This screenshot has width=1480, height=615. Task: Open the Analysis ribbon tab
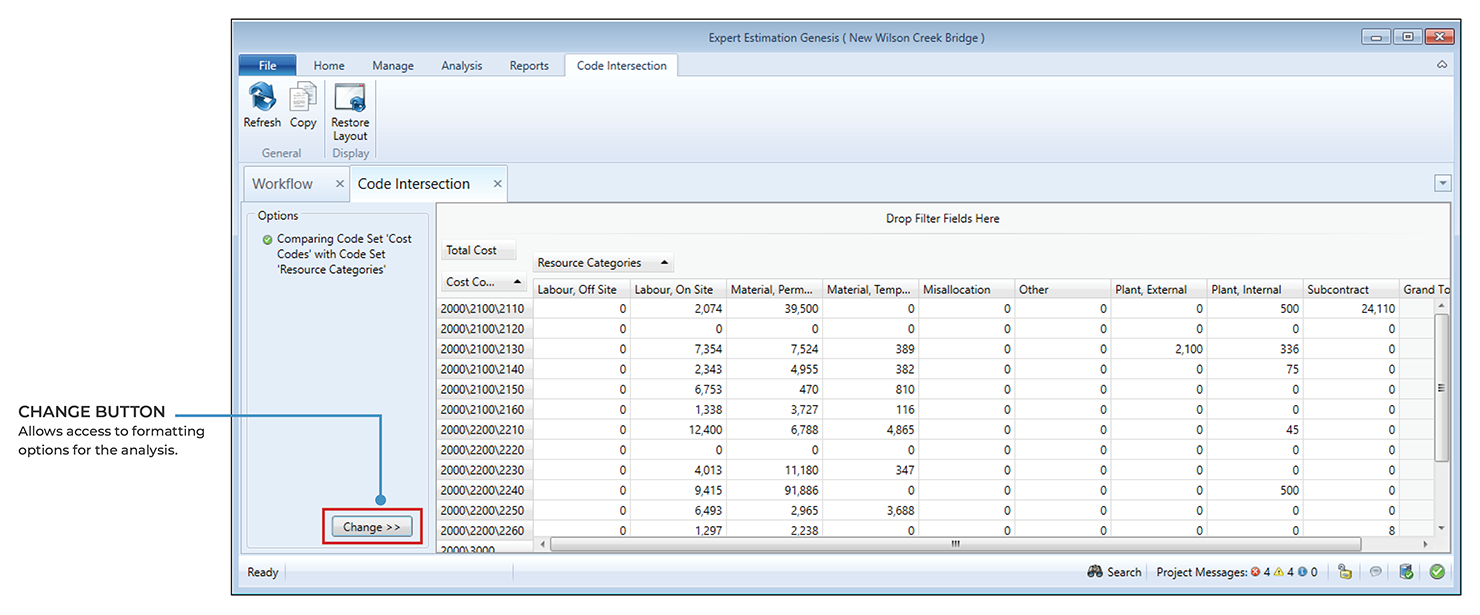(461, 66)
